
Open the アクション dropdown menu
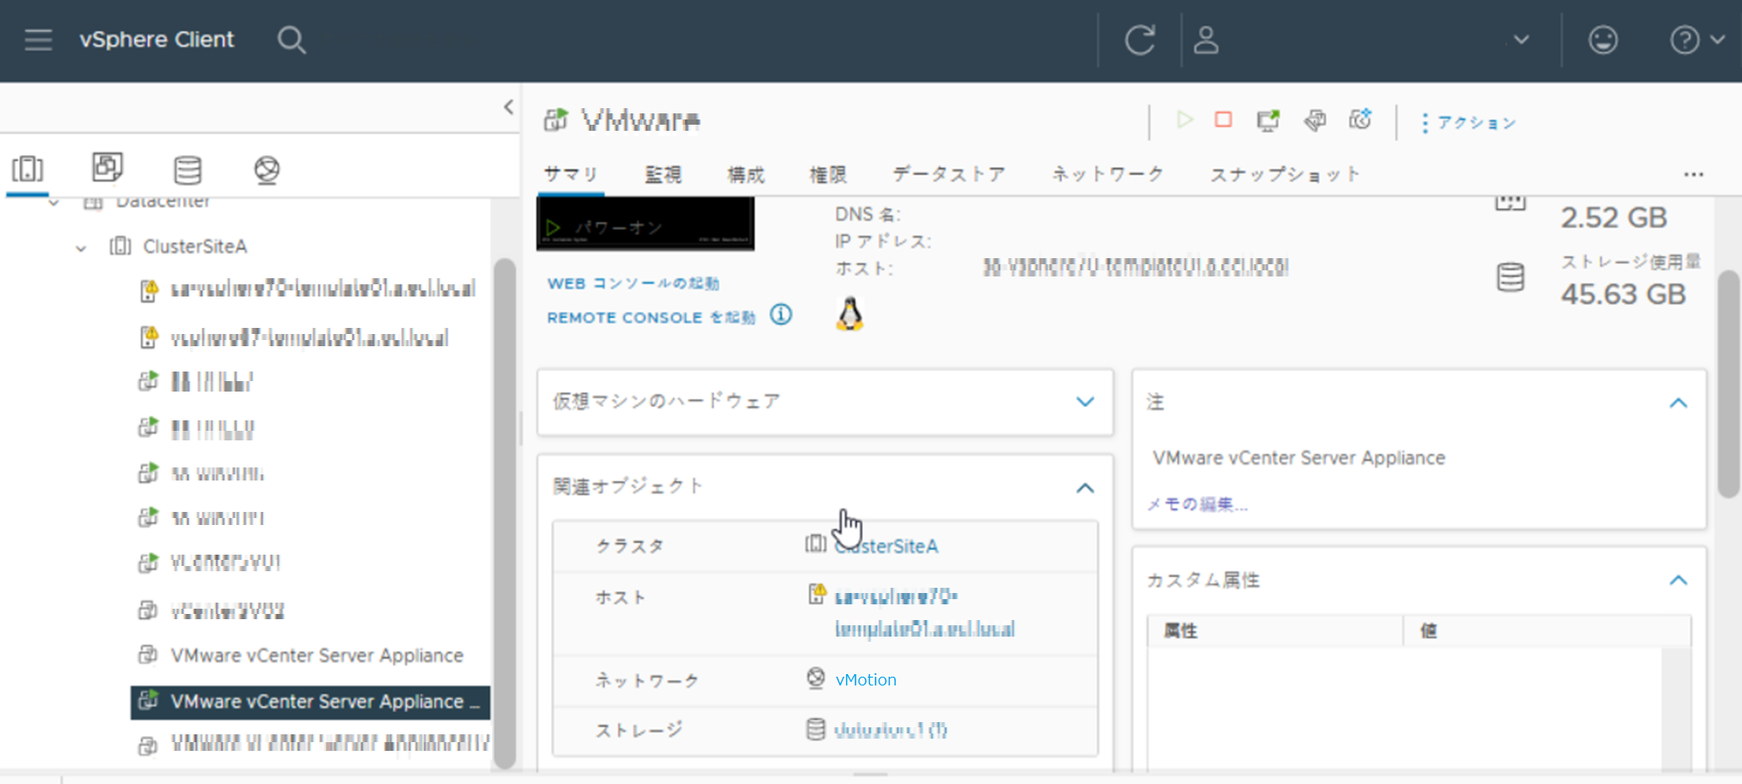coord(1468,123)
